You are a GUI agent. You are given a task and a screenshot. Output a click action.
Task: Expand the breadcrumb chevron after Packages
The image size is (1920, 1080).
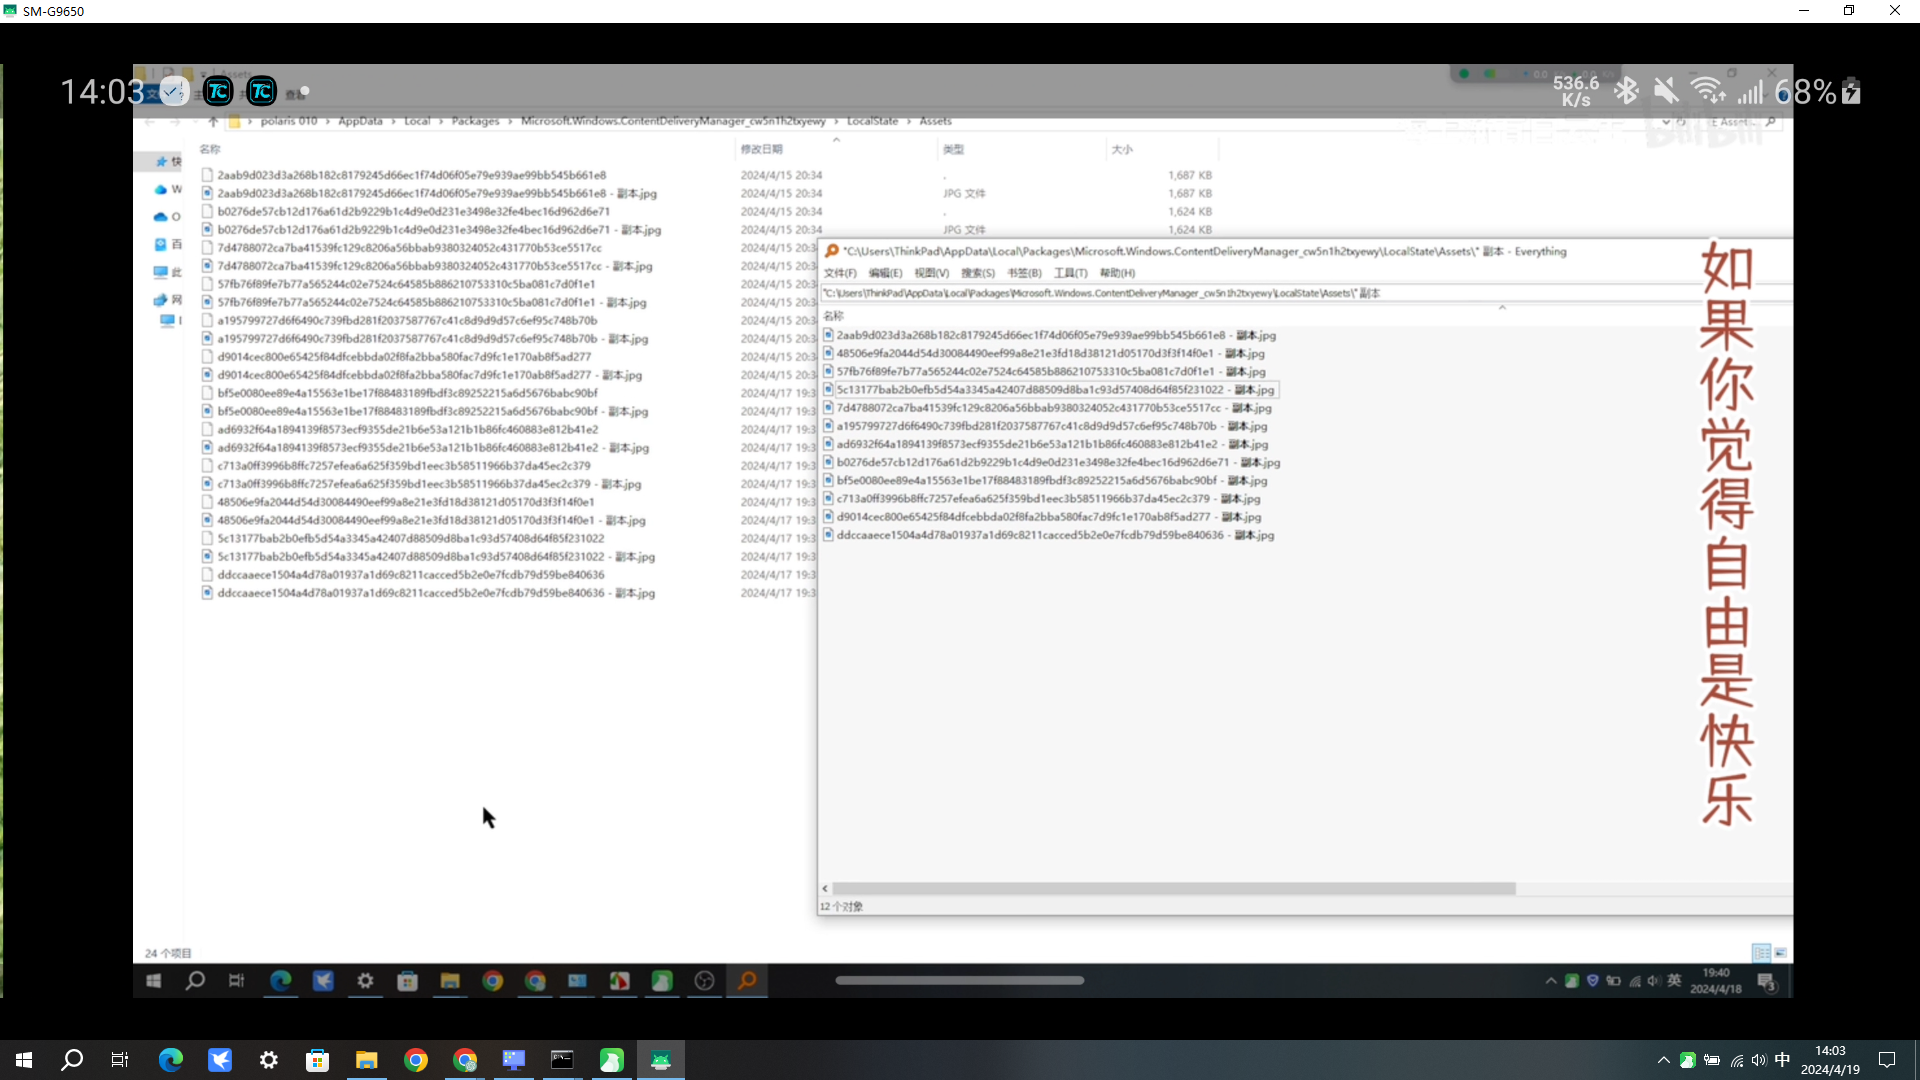(510, 121)
